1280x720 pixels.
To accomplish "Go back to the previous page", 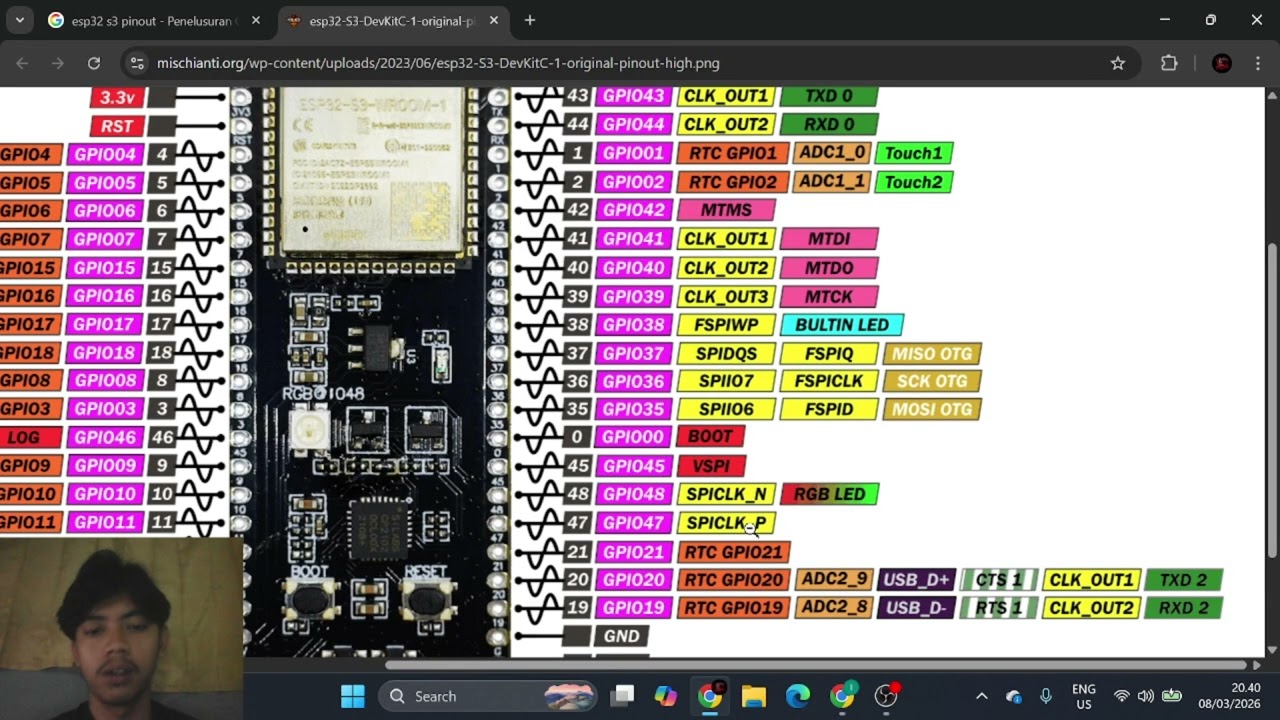I will point(22,63).
